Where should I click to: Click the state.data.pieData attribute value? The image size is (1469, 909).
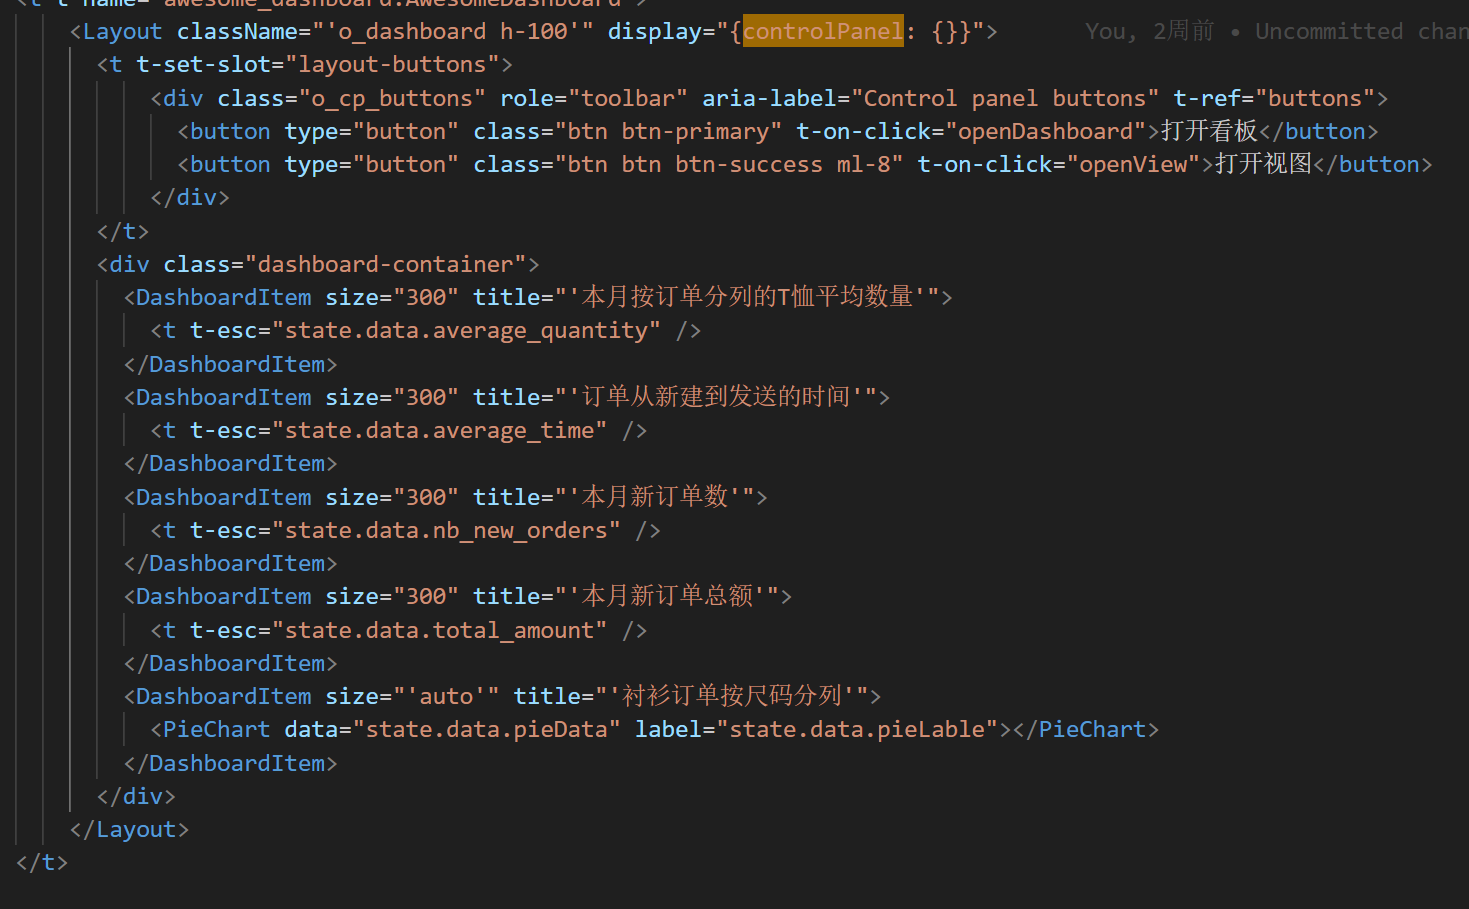click(486, 729)
